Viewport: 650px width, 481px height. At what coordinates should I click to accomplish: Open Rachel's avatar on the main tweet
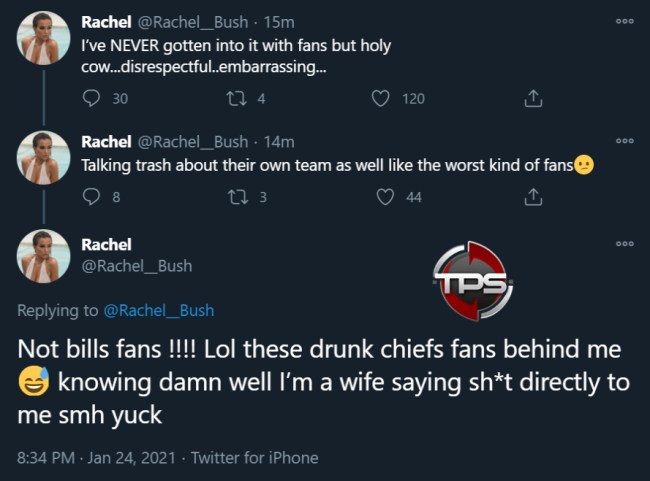click(43, 257)
